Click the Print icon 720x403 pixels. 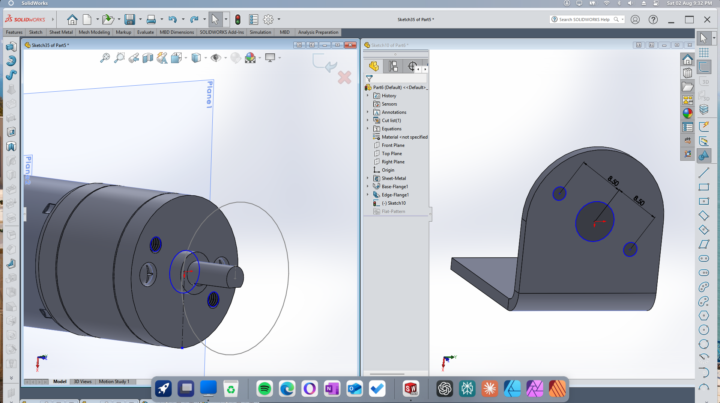pyautogui.click(x=151, y=19)
